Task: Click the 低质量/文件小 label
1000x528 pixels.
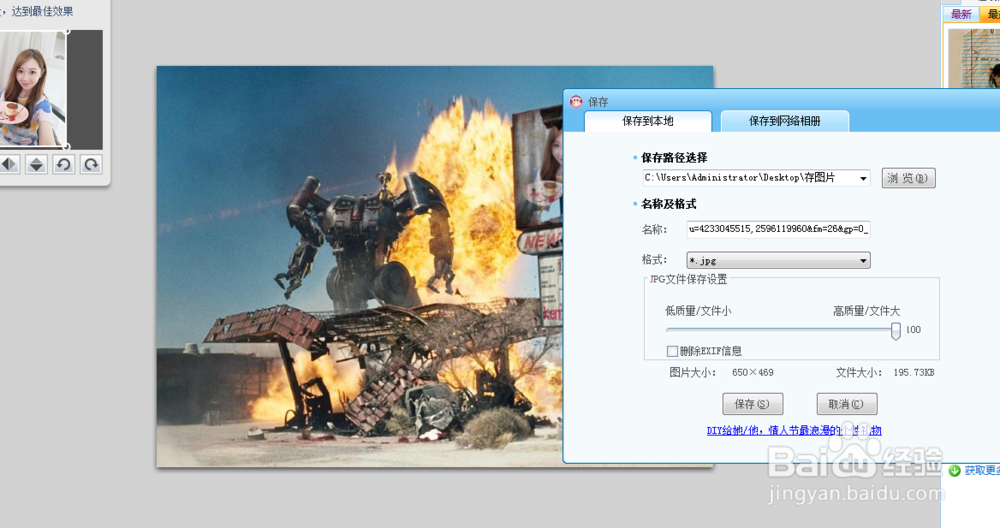Action: coord(698,311)
